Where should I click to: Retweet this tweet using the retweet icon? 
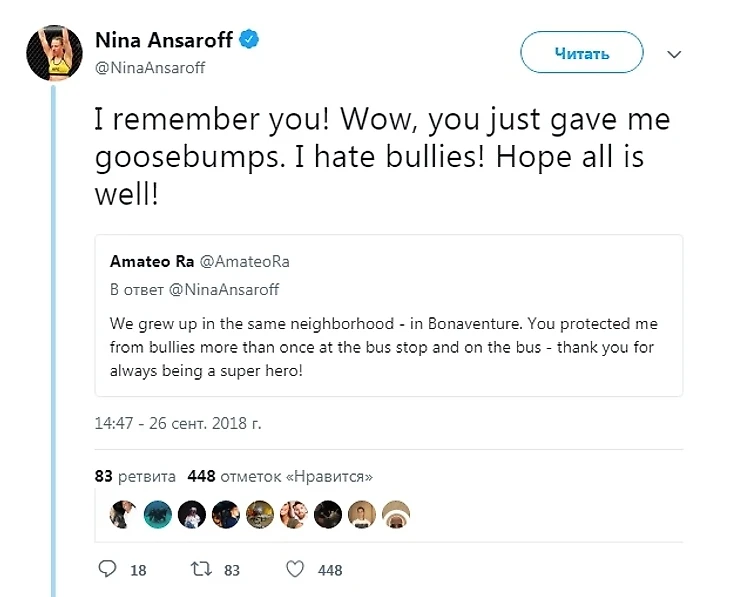click(x=201, y=569)
